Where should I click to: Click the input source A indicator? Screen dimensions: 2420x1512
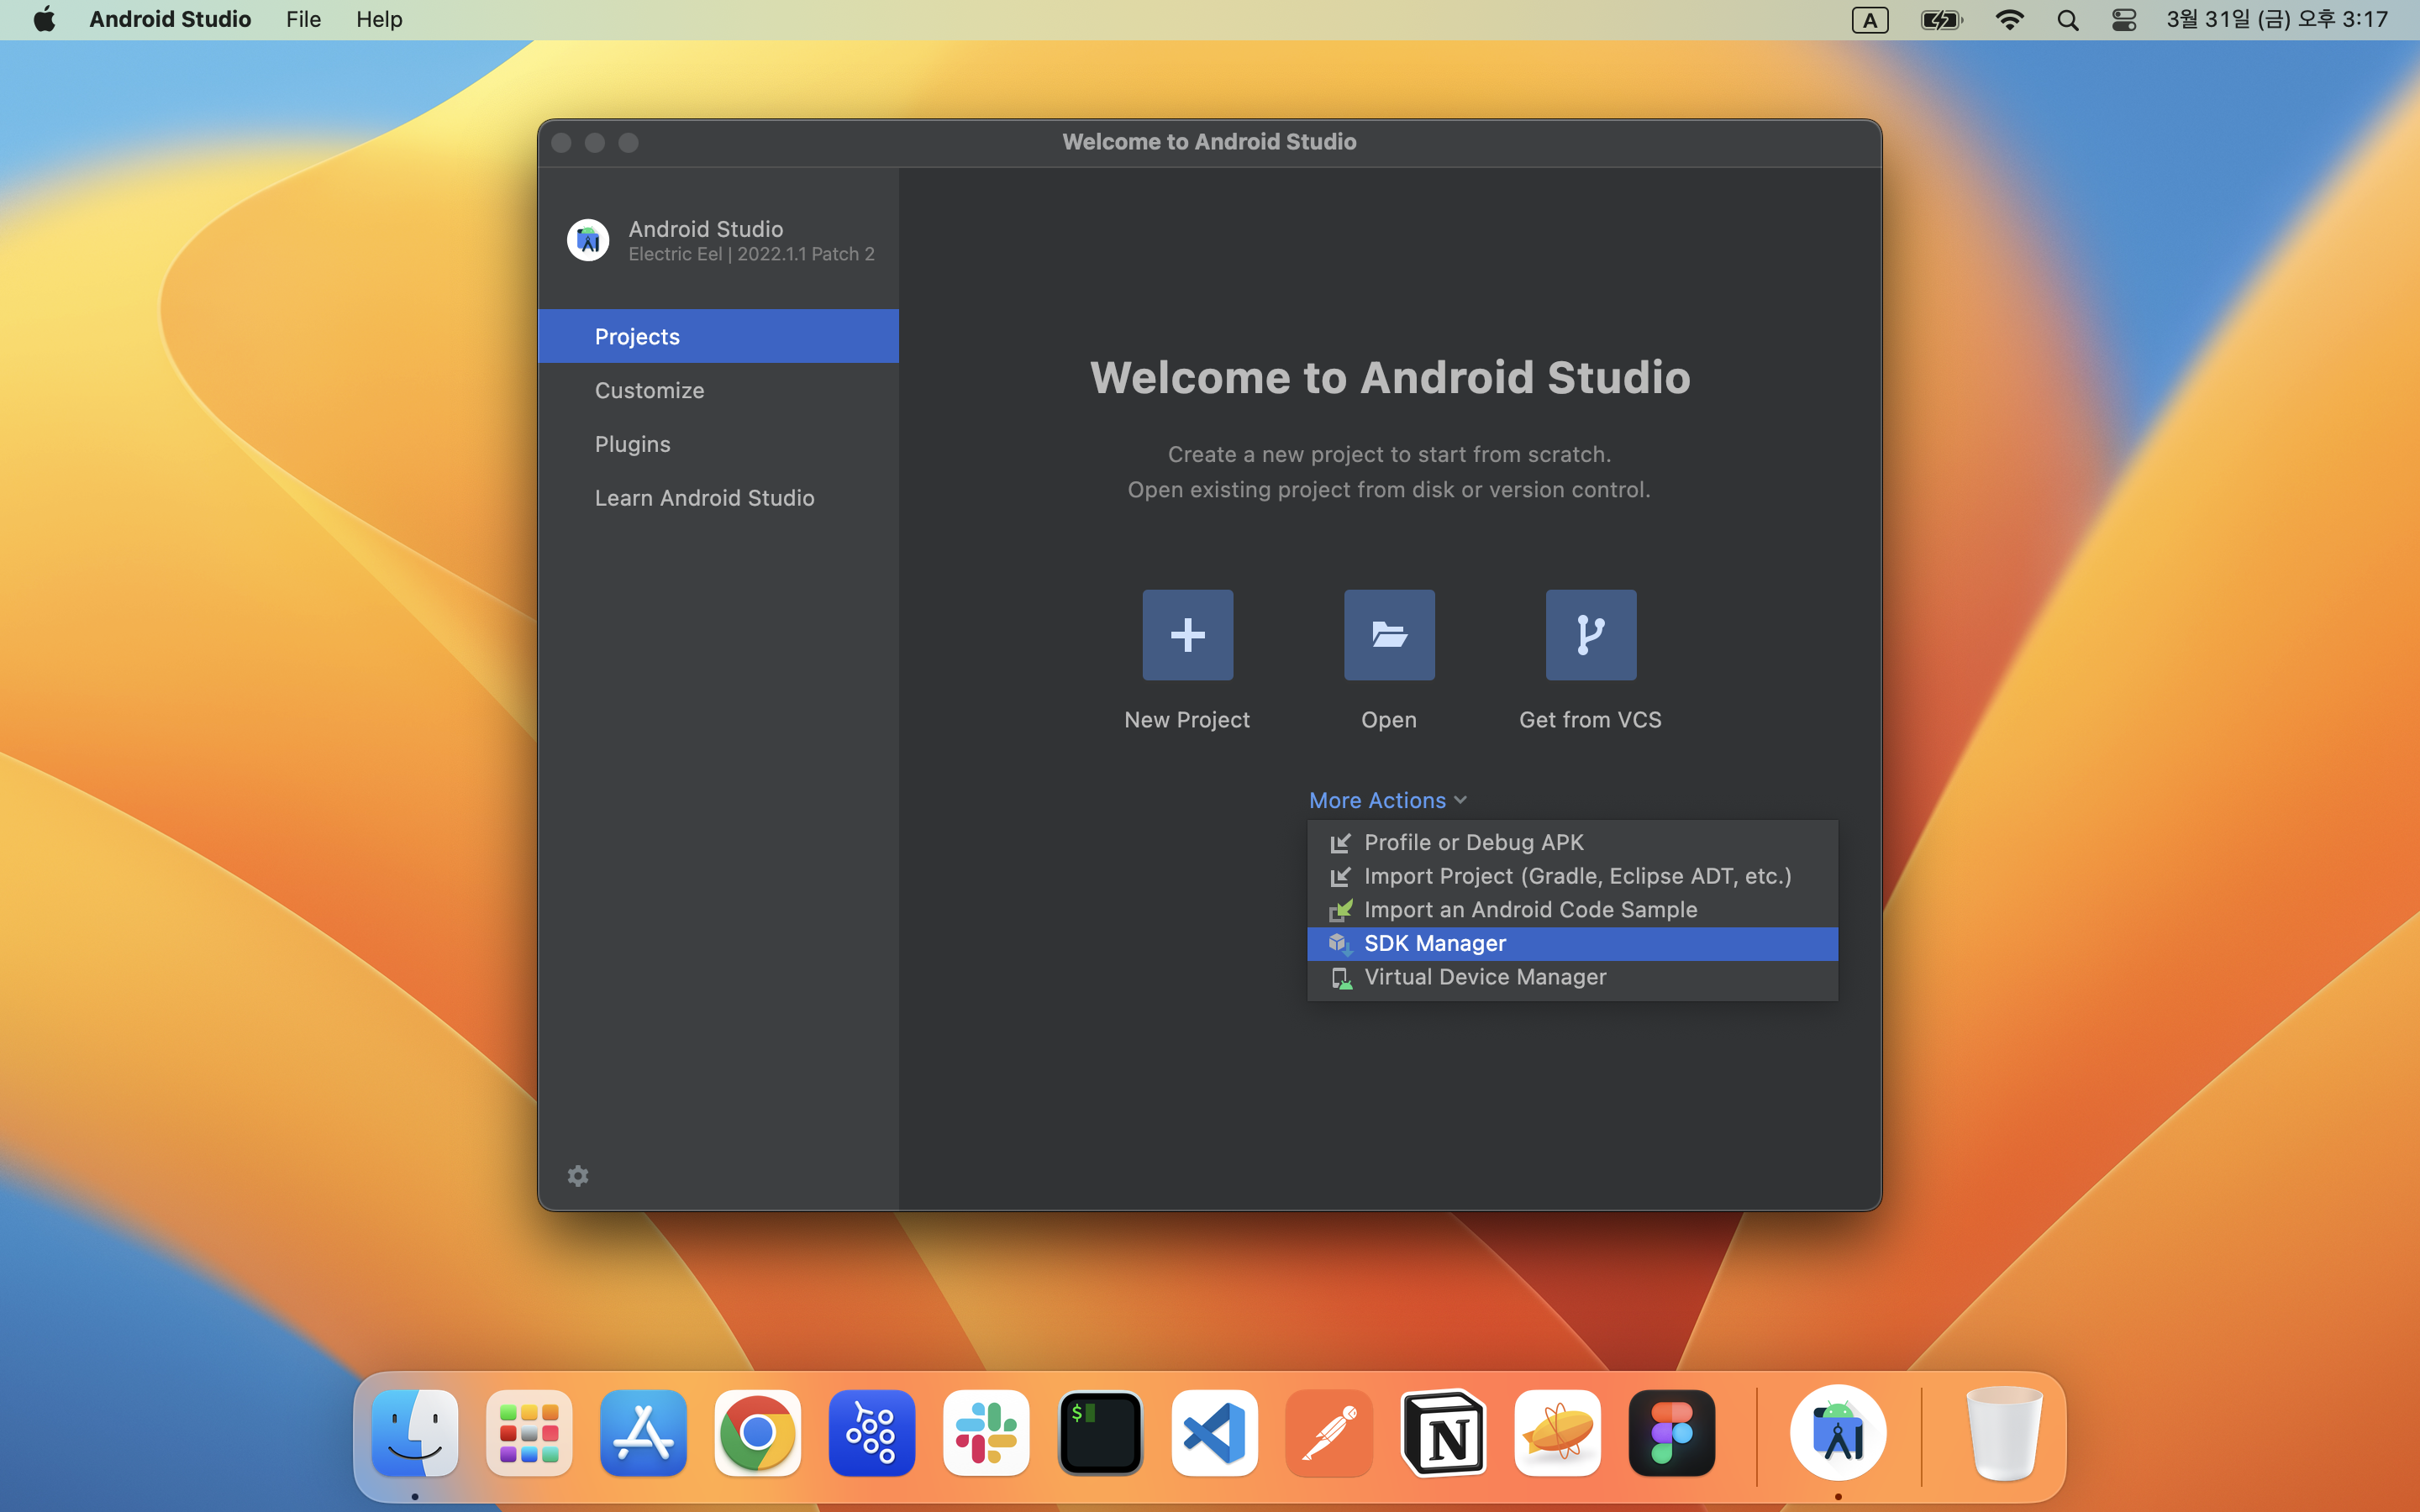[1869, 20]
